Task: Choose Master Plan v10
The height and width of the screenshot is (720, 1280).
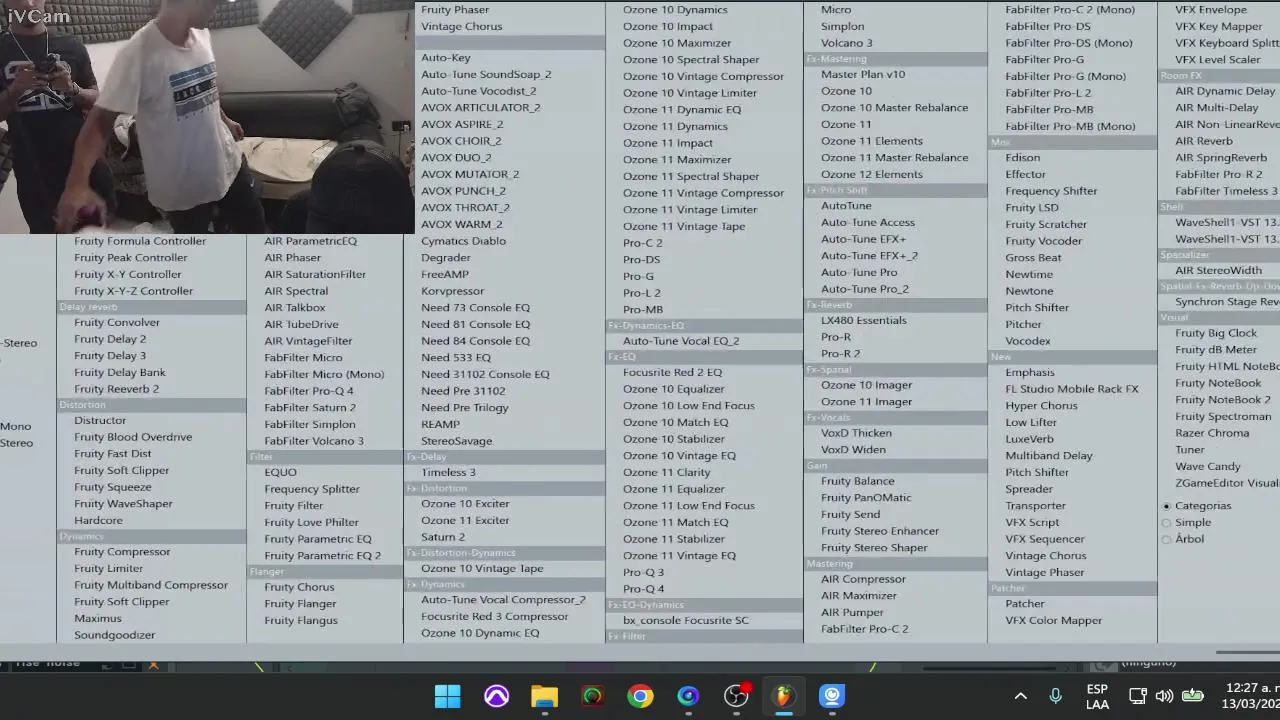Action: click(863, 74)
